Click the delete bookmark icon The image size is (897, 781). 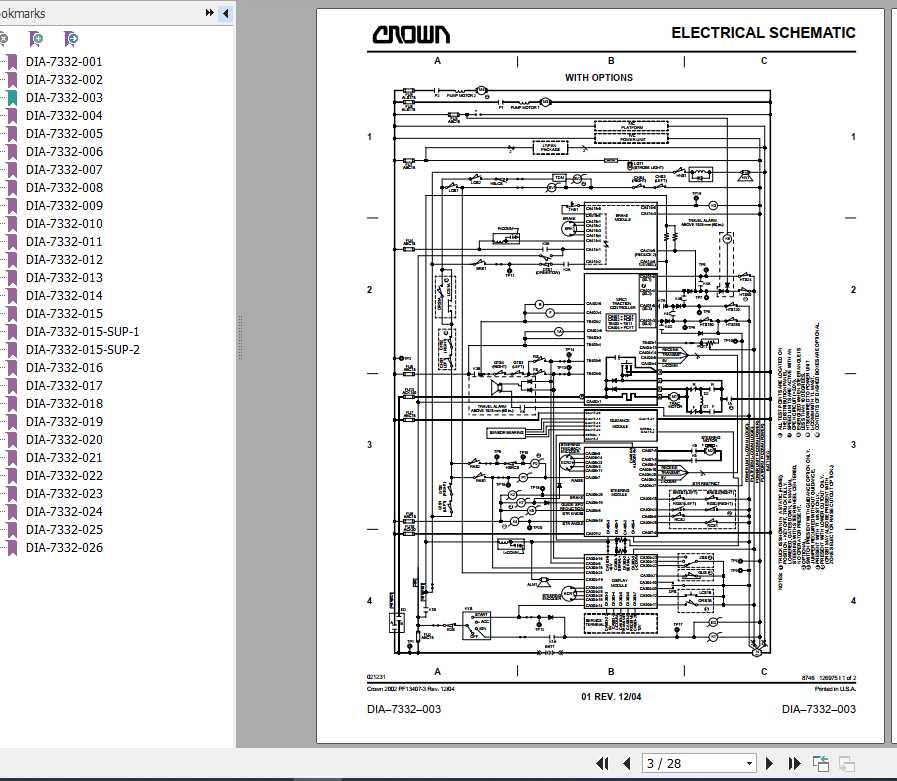click(x=5, y=38)
